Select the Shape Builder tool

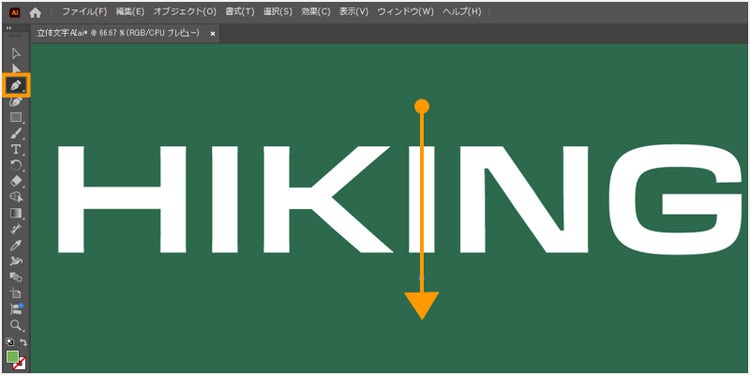(16, 197)
